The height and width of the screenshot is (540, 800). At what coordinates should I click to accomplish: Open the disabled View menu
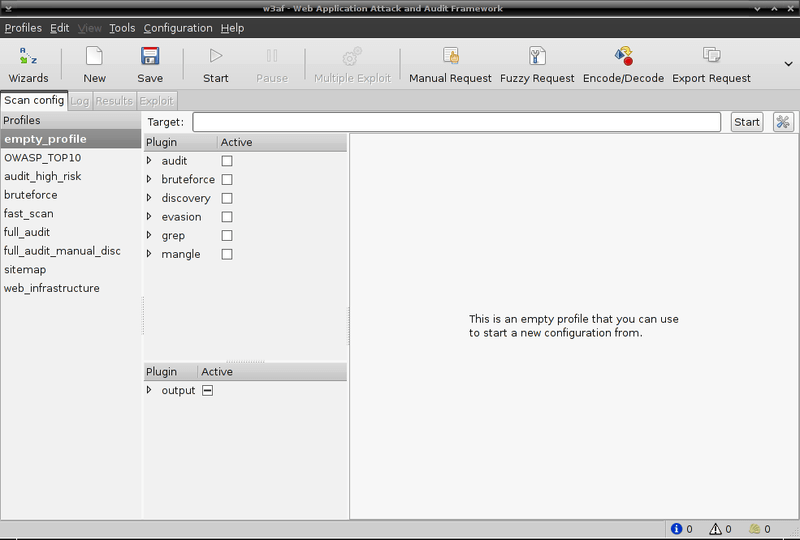pyautogui.click(x=89, y=28)
